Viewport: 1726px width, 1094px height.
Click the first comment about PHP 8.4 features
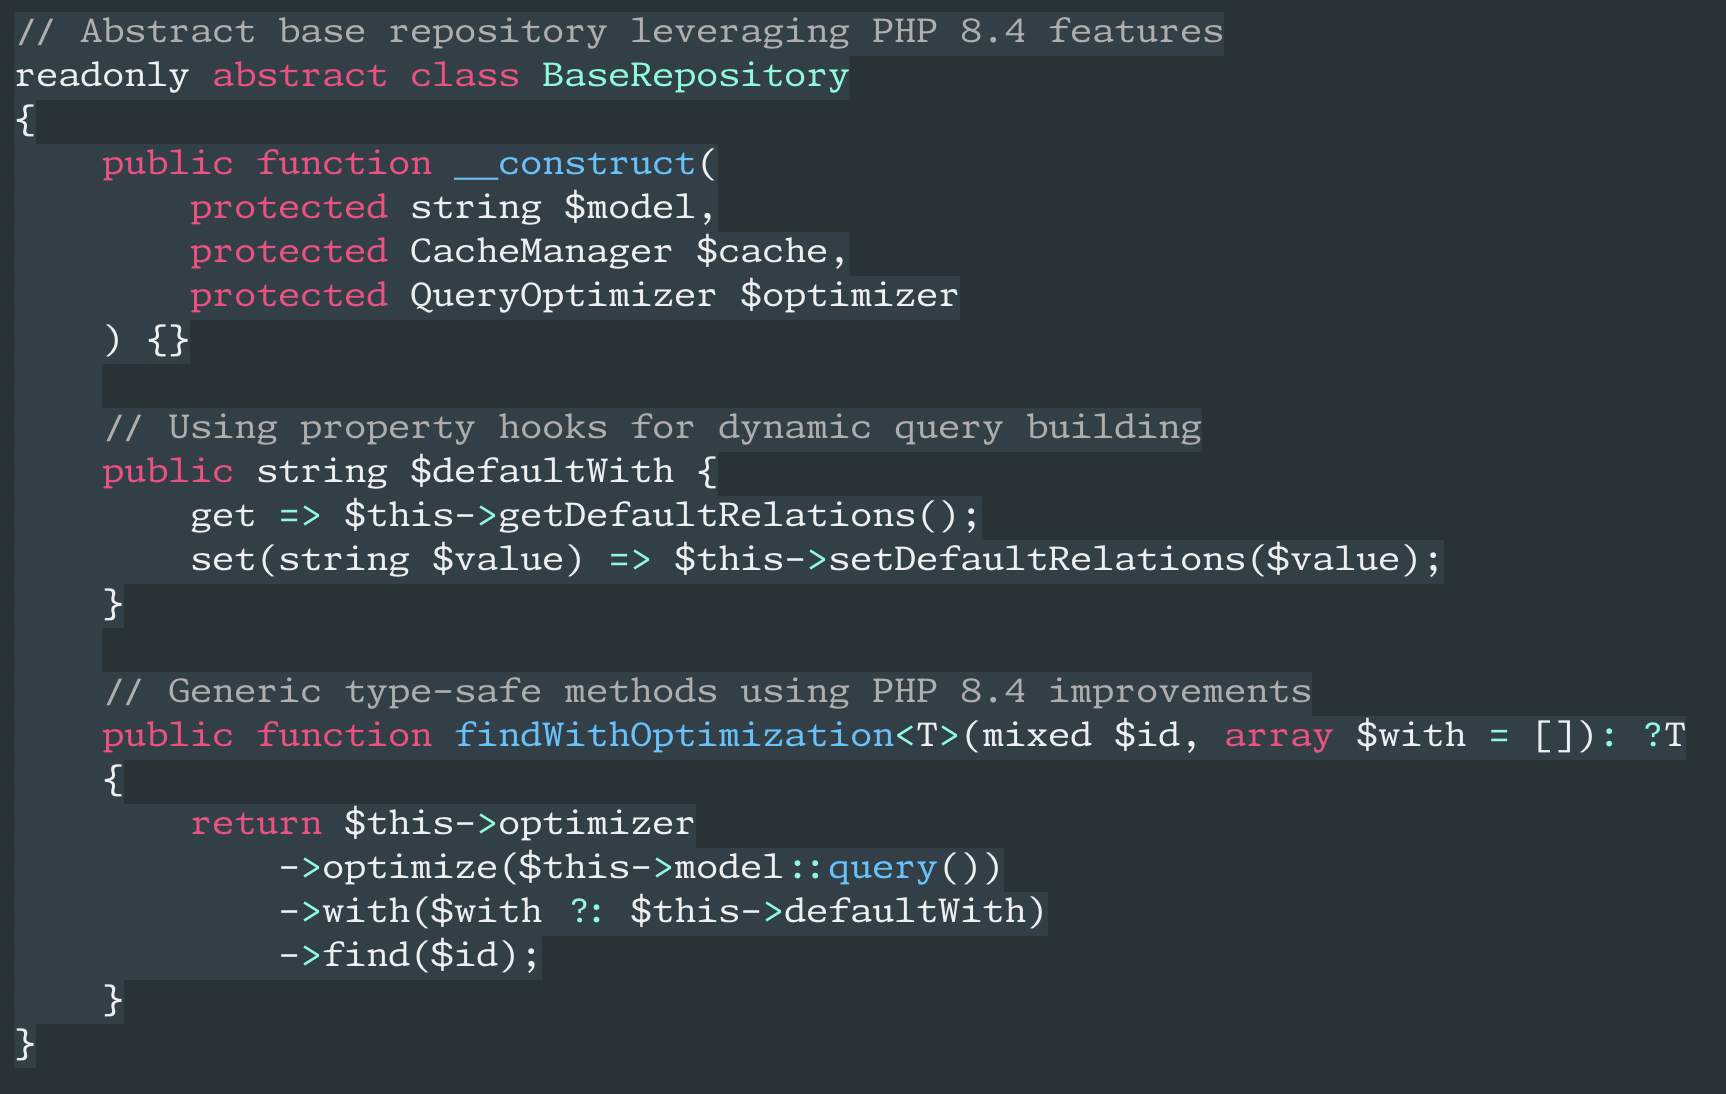(619, 32)
